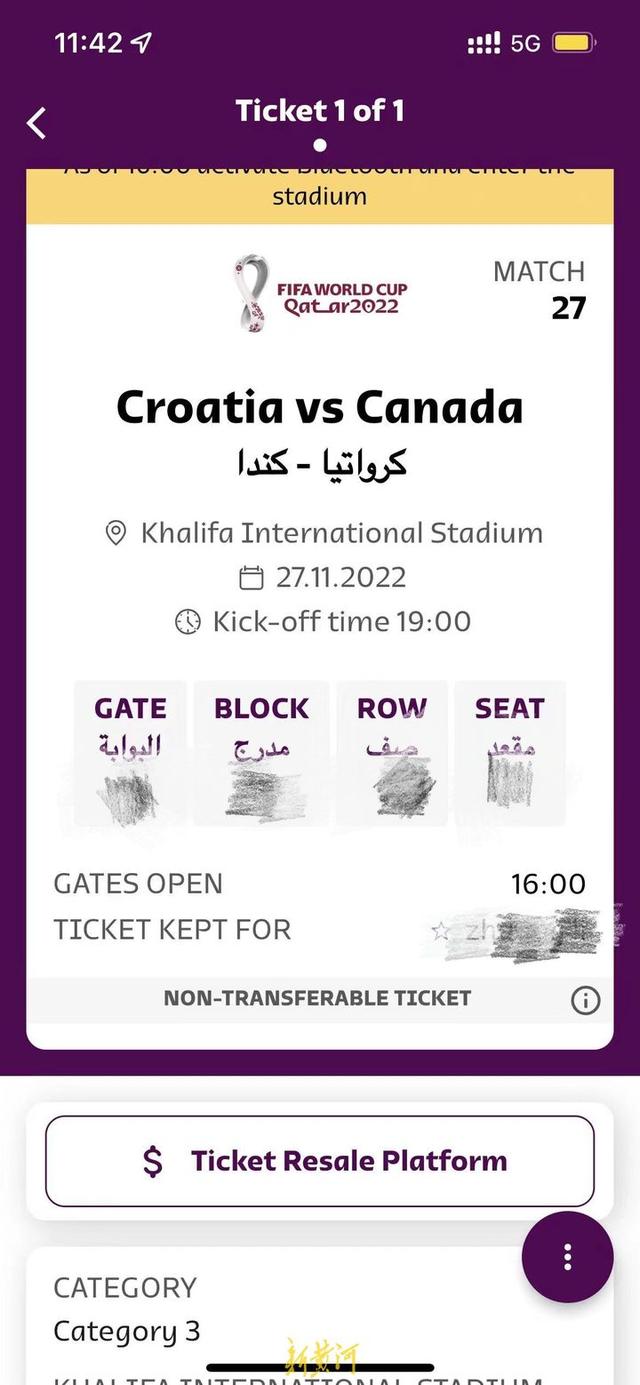Tap the Croatia vs Canada match title
The image size is (640, 1385).
coord(320,407)
